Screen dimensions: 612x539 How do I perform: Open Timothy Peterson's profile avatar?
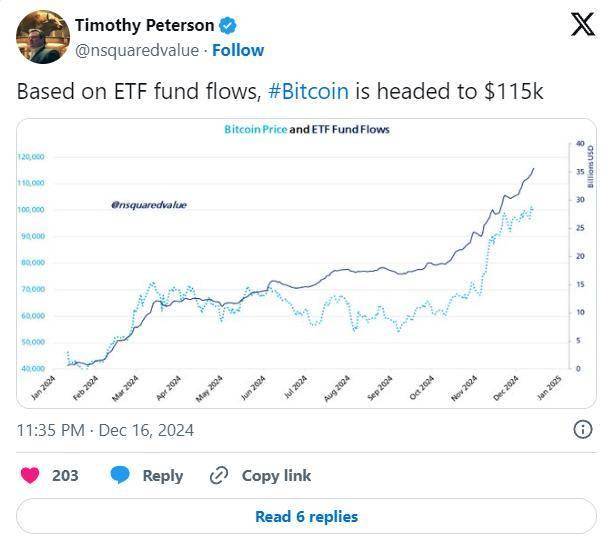coord(41,37)
